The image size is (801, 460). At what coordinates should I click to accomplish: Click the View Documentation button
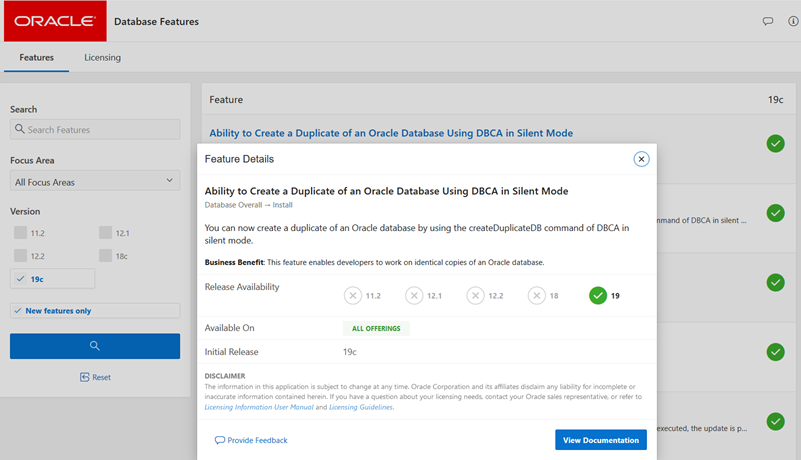pyautogui.click(x=600, y=440)
